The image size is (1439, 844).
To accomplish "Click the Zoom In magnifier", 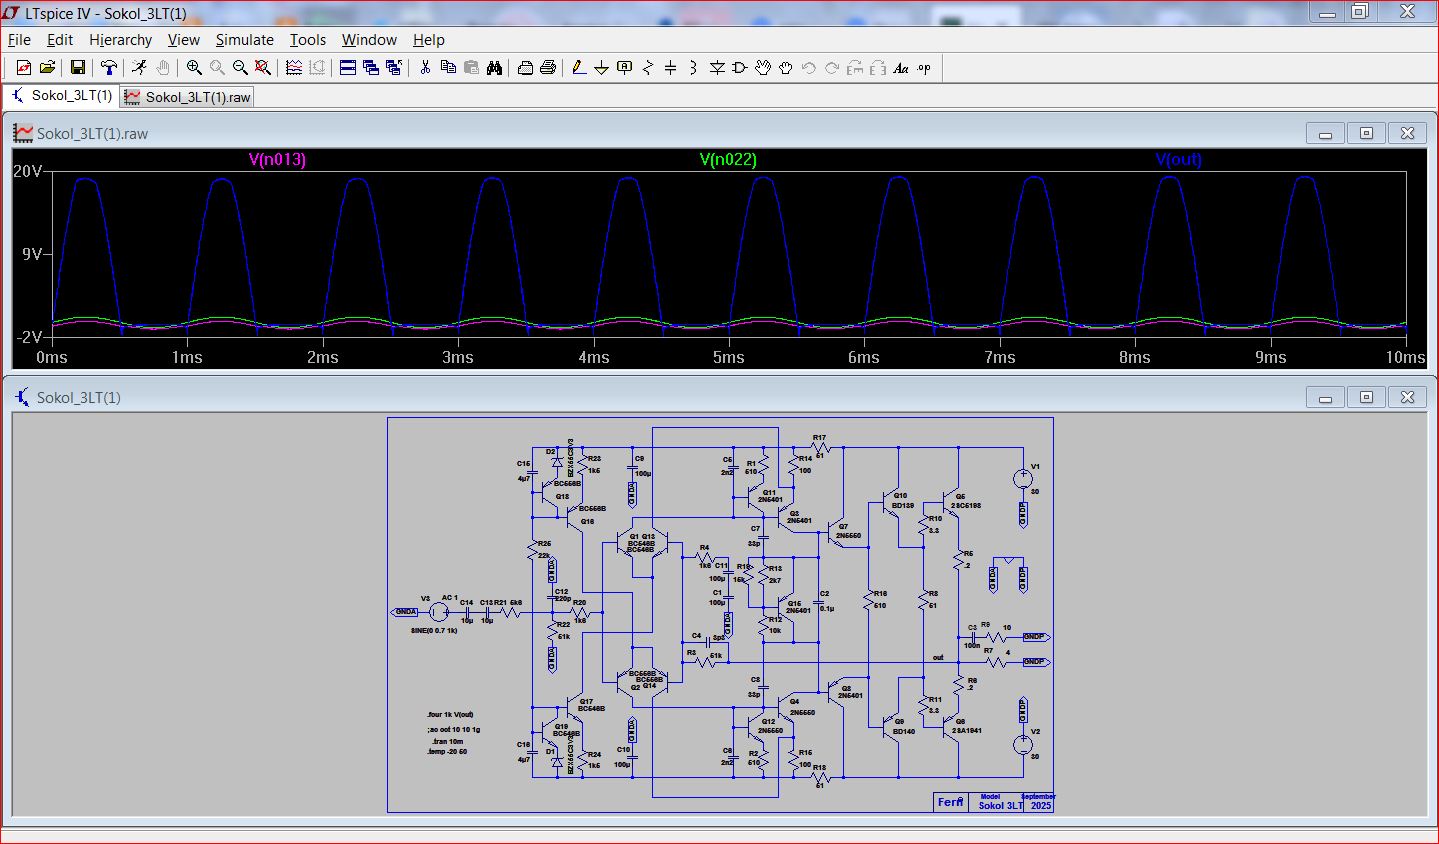I will coord(194,68).
